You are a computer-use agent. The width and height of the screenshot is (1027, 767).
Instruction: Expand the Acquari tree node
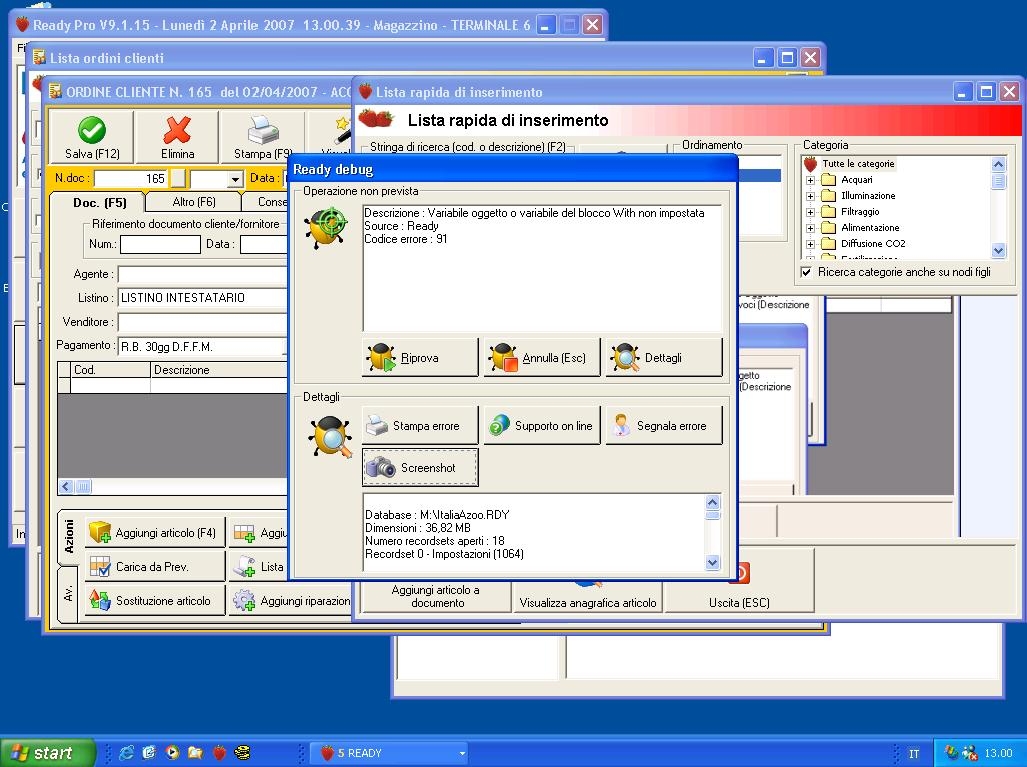click(810, 179)
